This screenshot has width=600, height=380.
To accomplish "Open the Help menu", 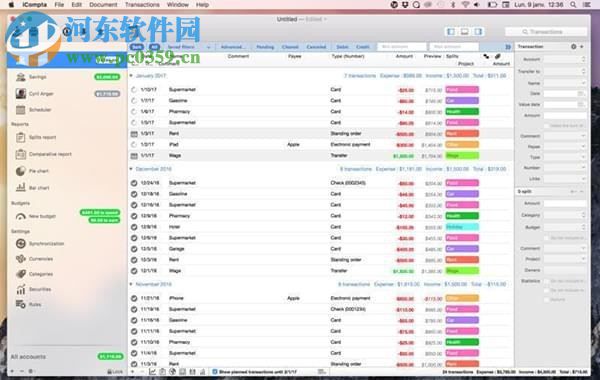I will pos(202,5).
